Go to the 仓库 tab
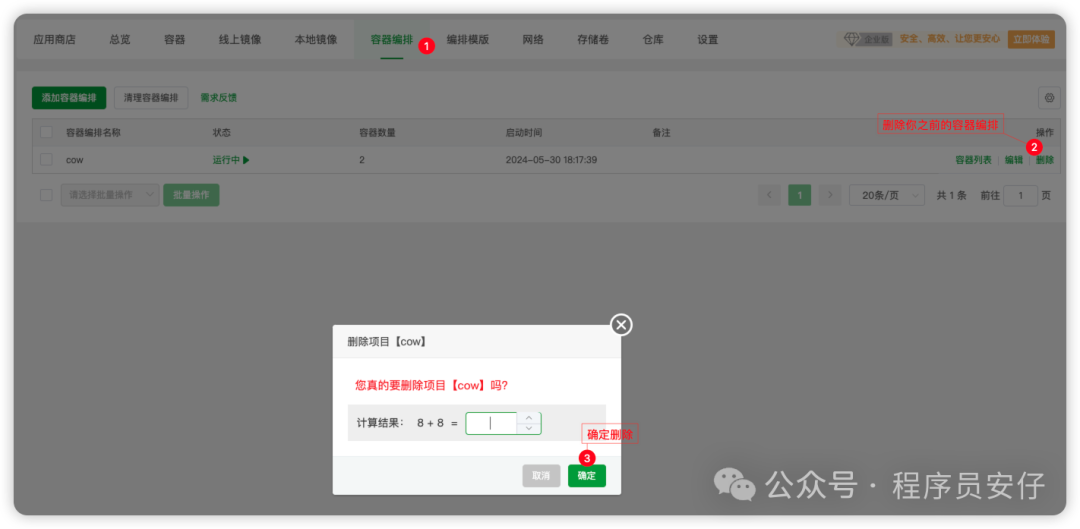The height and width of the screenshot is (529, 1080). [x=653, y=39]
